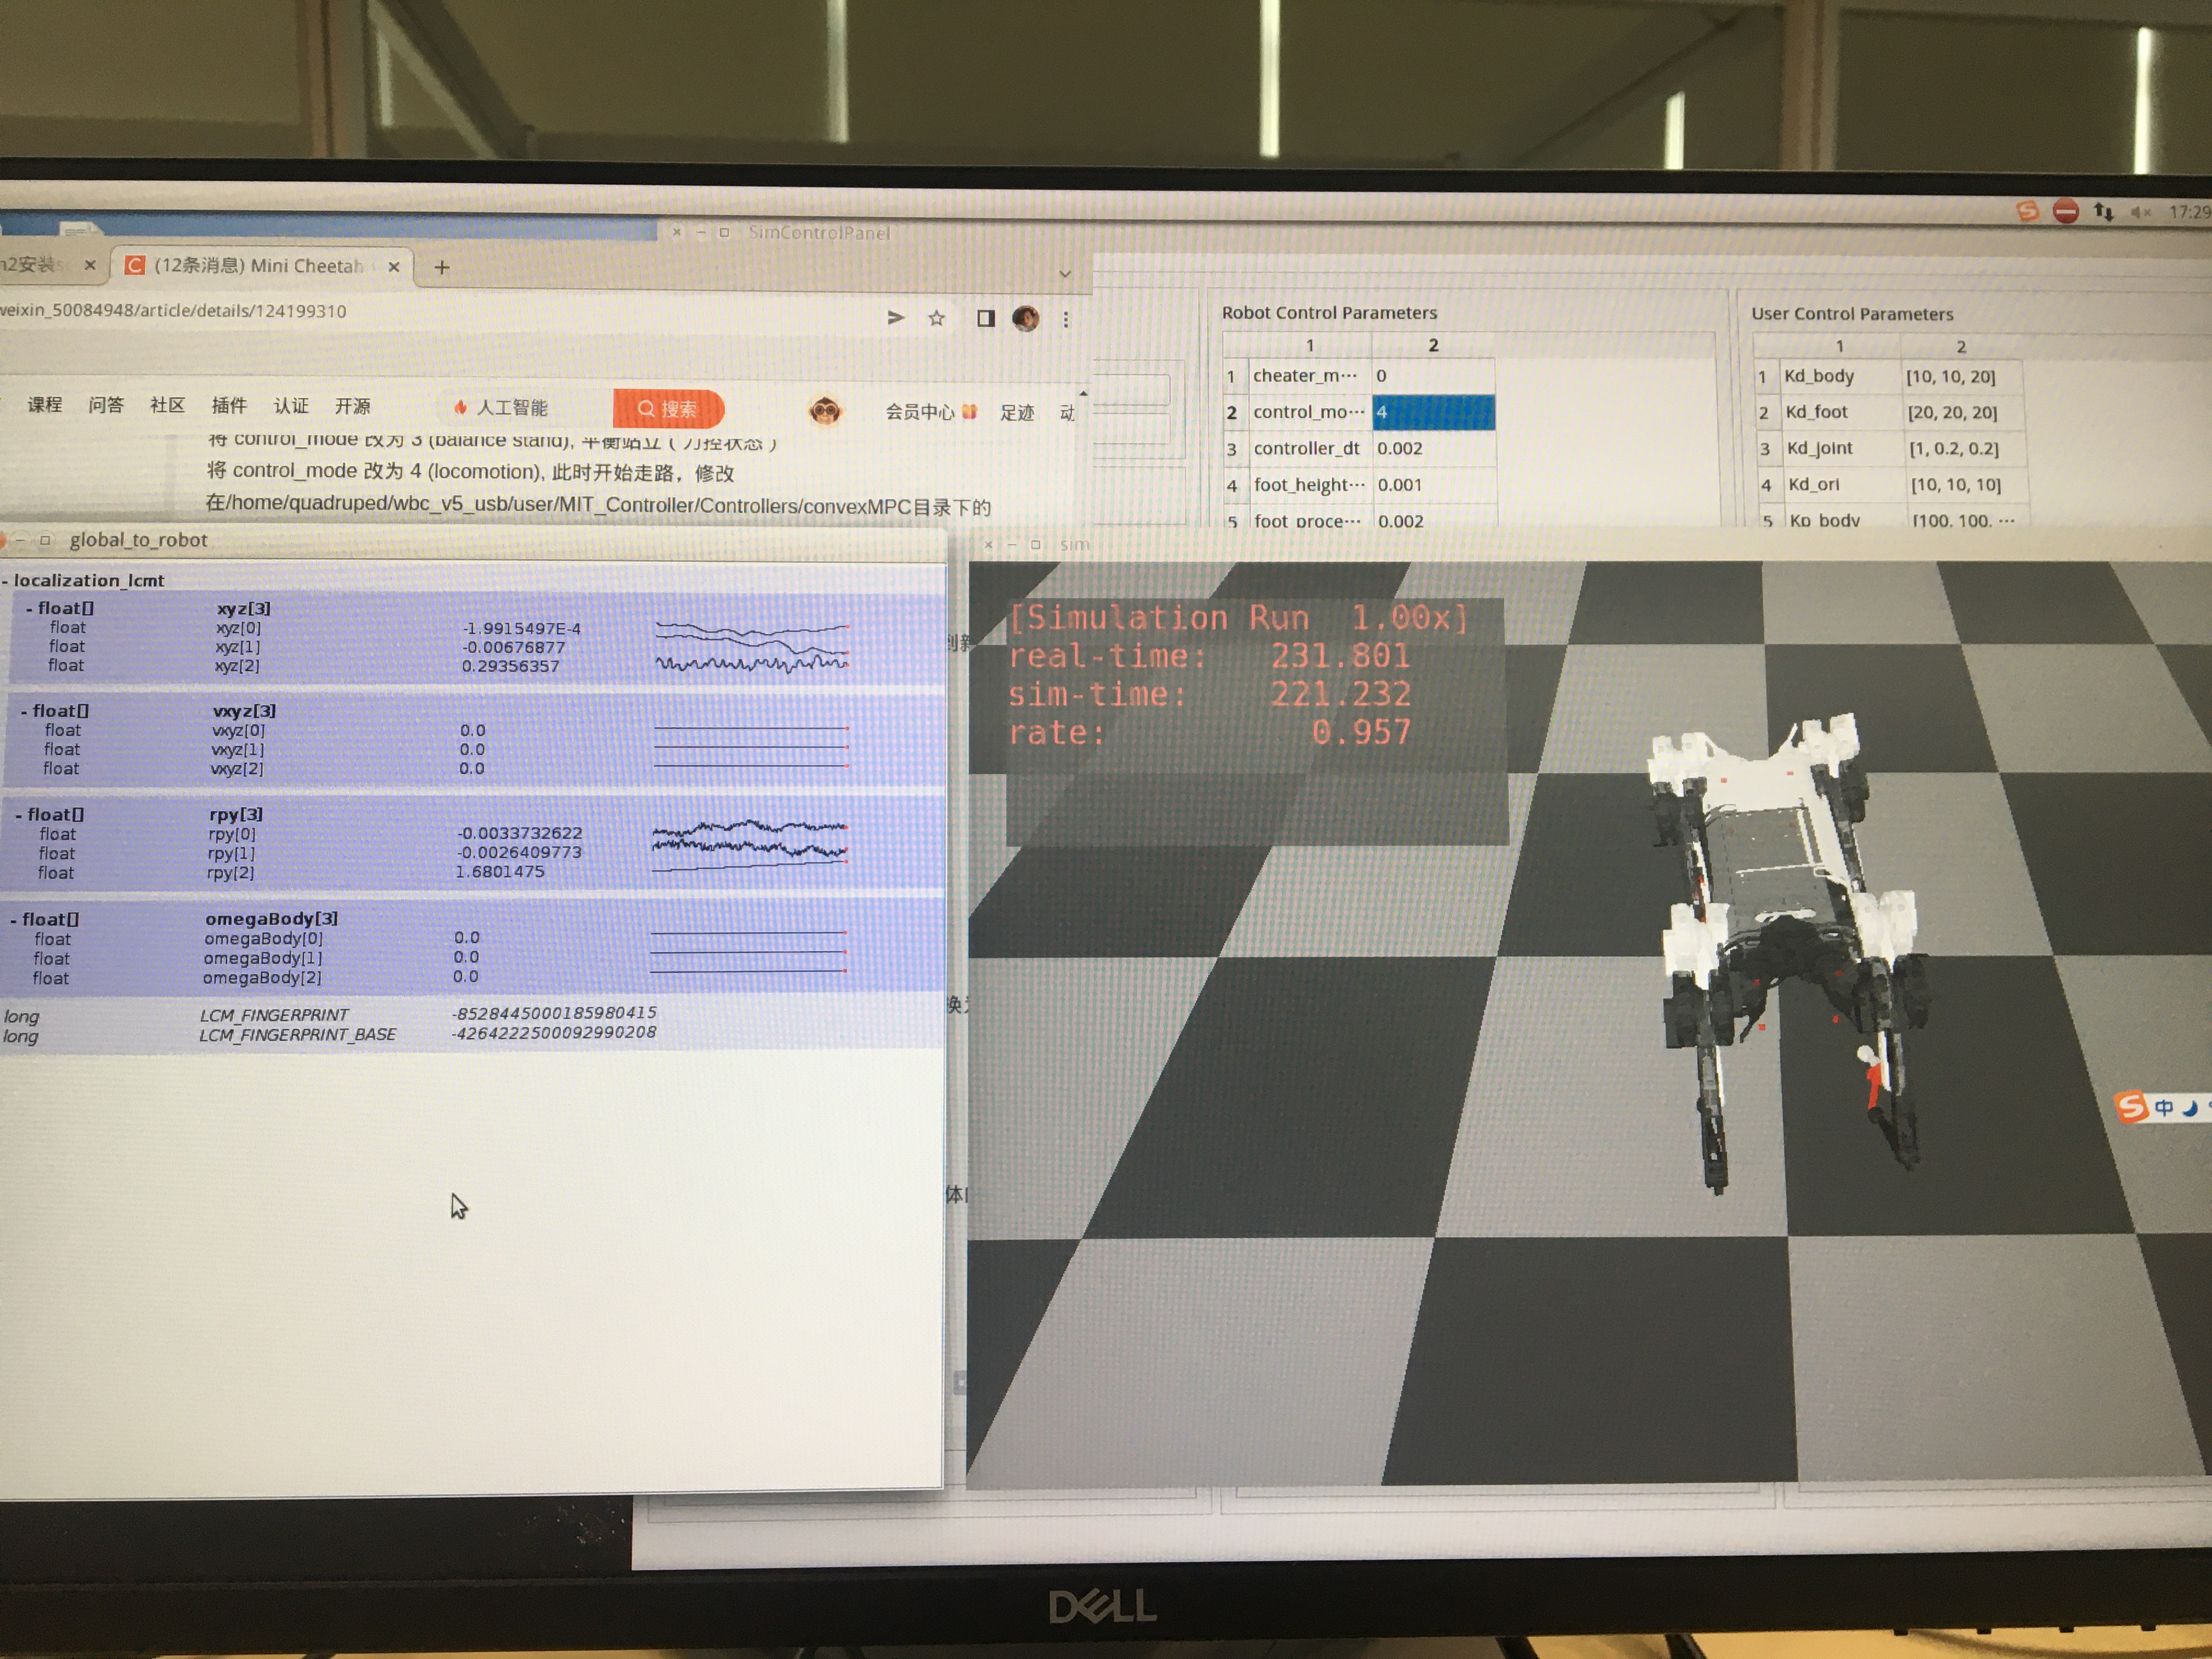Expand the tab search chevron

(1065, 274)
